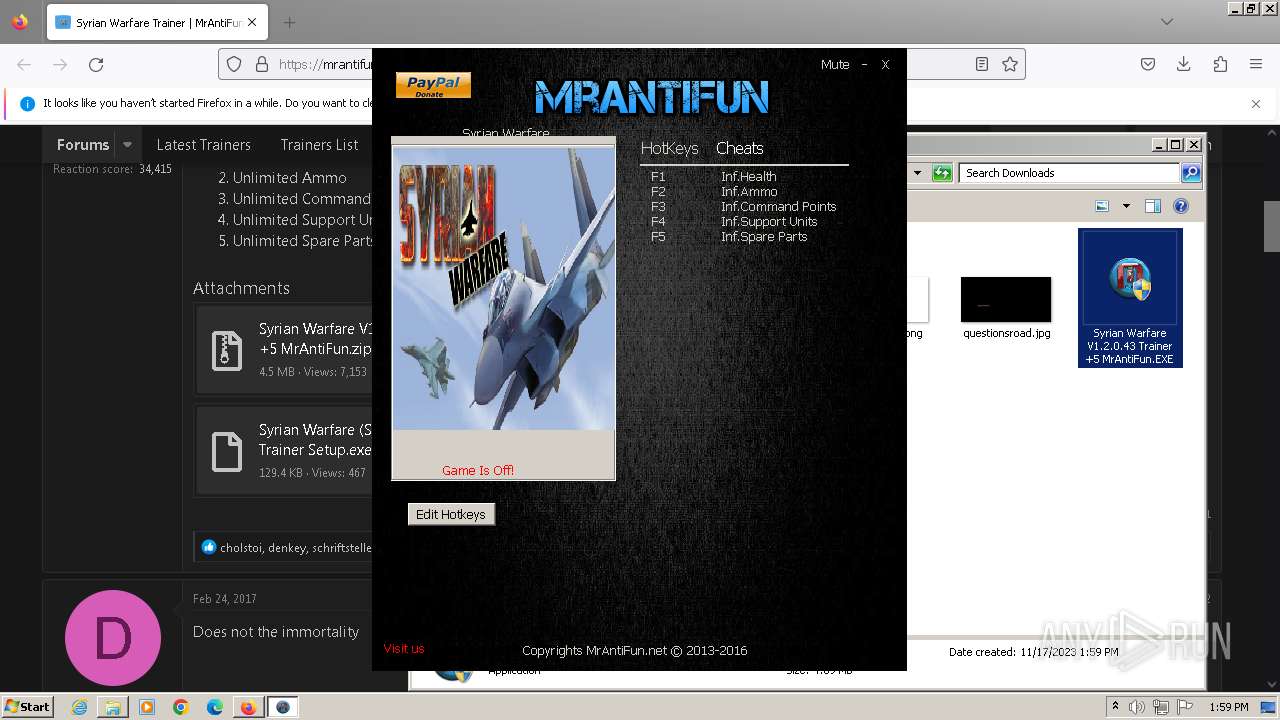Click Mute in the trainer window

tap(835, 64)
